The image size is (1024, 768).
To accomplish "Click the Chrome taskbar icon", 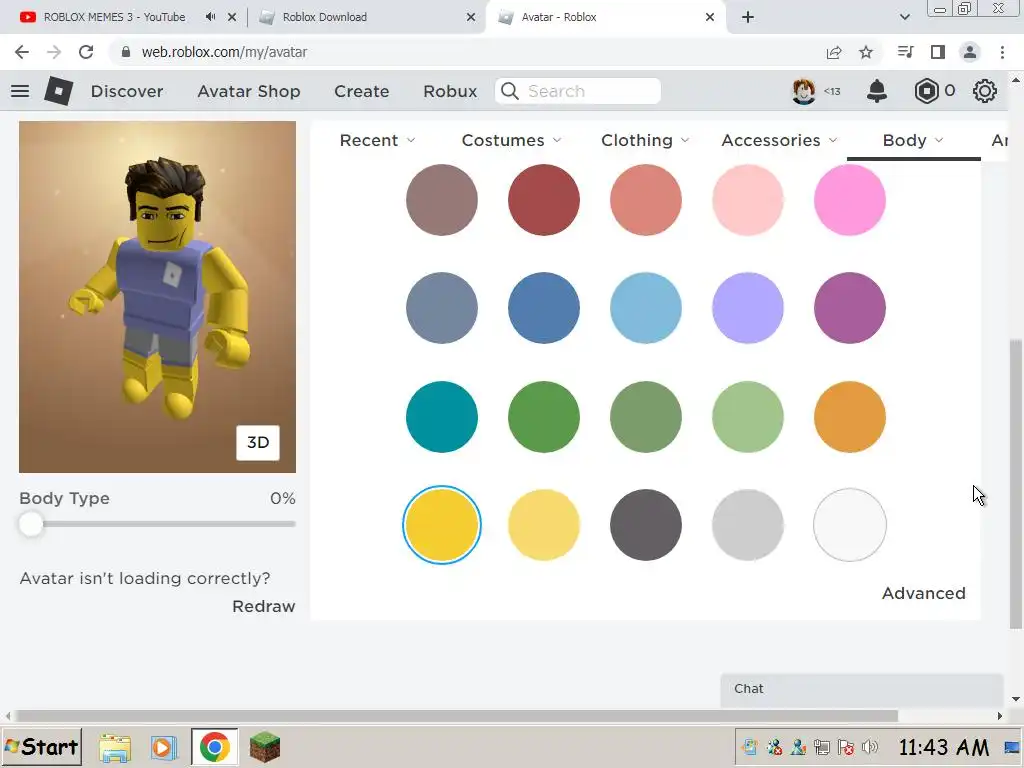I will (x=214, y=747).
